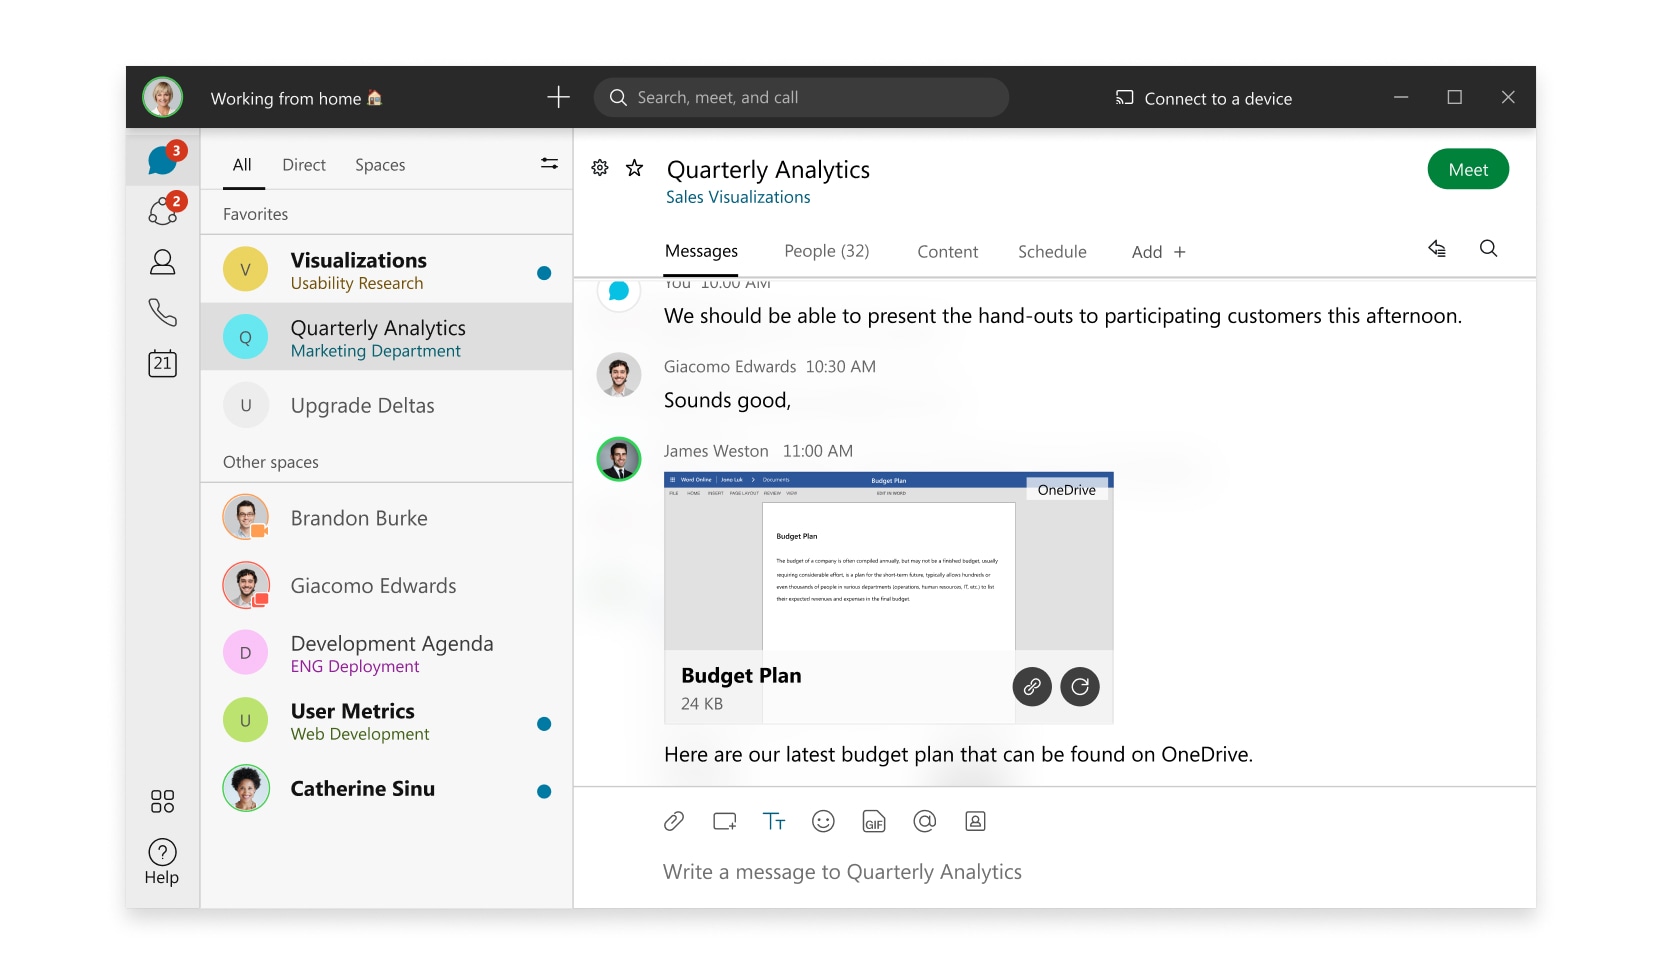
Task: Open the App hub grid icon
Action: pyautogui.click(x=162, y=801)
